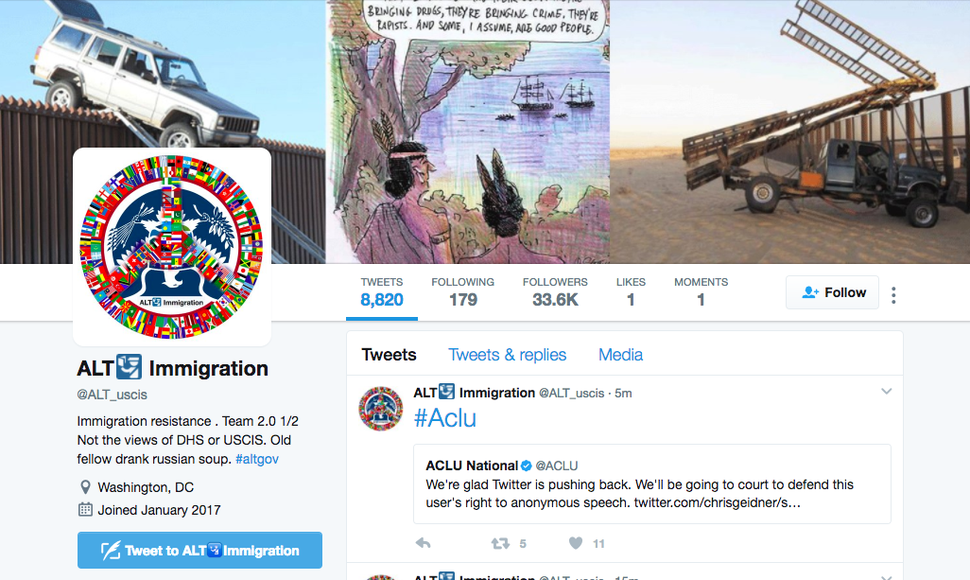Open the Media tab
This screenshot has width=970, height=580.
pyautogui.click(x=620, y=355)
